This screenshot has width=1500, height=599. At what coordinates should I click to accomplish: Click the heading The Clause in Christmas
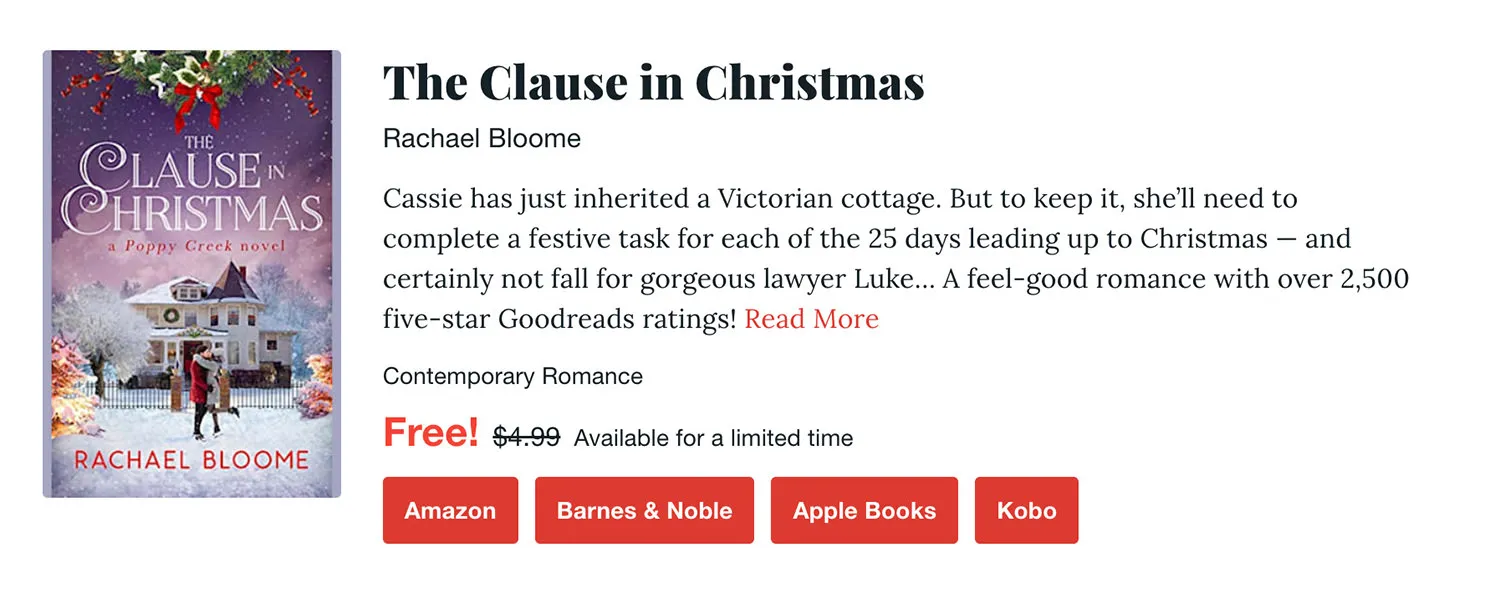653,83
